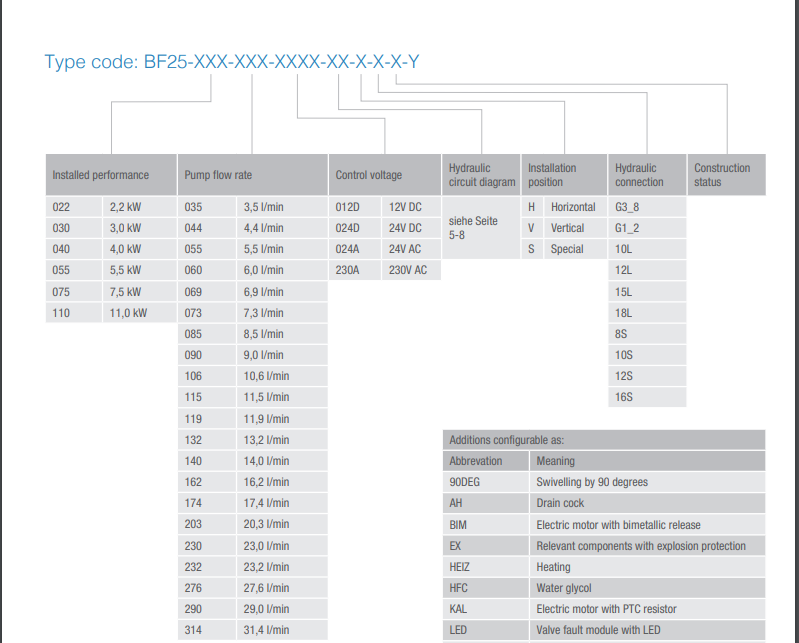Select the G3_8 hydraulic connection cell

pyautogui.click(x=628, y=207)
